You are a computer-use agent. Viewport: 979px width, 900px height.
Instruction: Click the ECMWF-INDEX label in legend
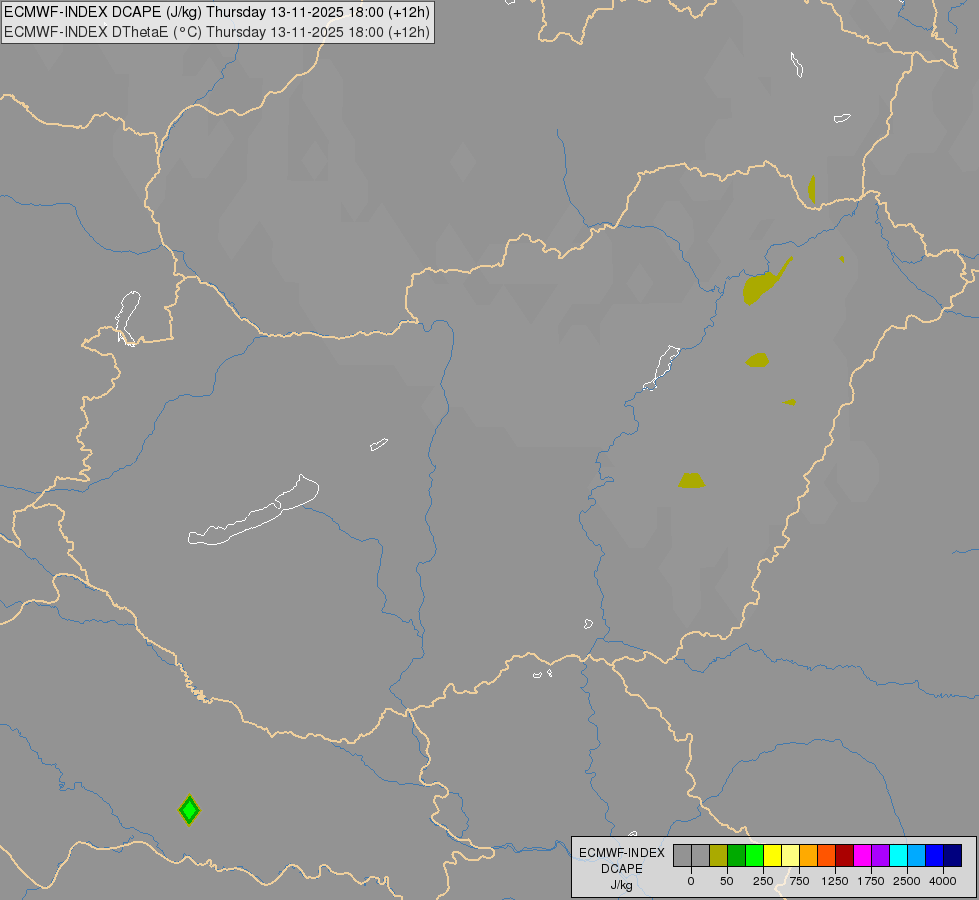tap(622, 853)
